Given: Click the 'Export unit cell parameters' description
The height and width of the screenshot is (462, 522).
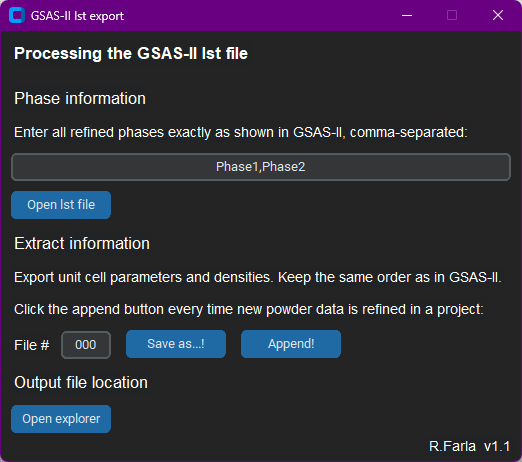Looking at the screenshot, I should click(x=258, y=277).
